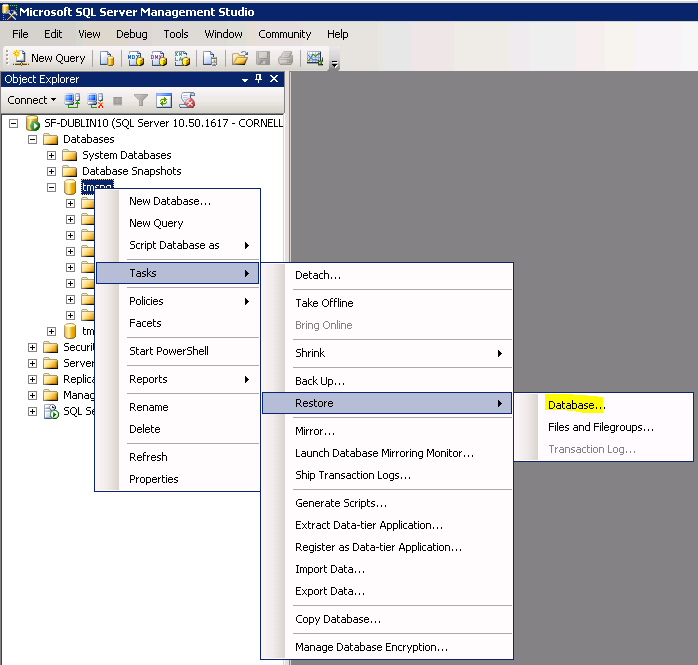The width and height of the screenshot is (698, 665).
Task: Open the View menu
Action: [89, 34]
